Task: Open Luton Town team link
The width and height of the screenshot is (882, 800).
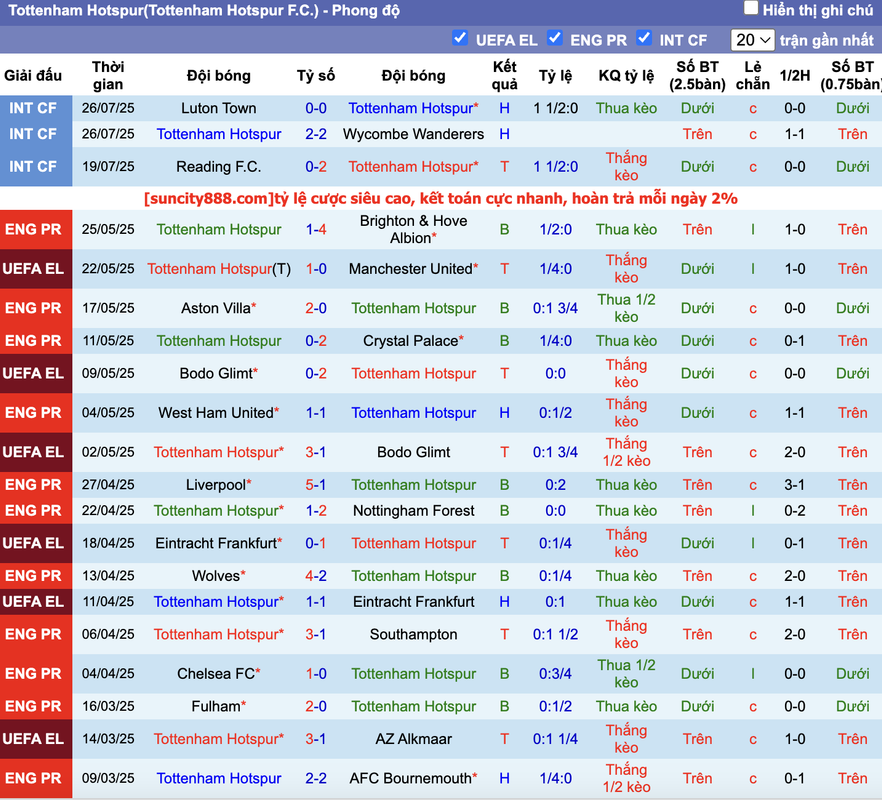Action: (218, 108)
